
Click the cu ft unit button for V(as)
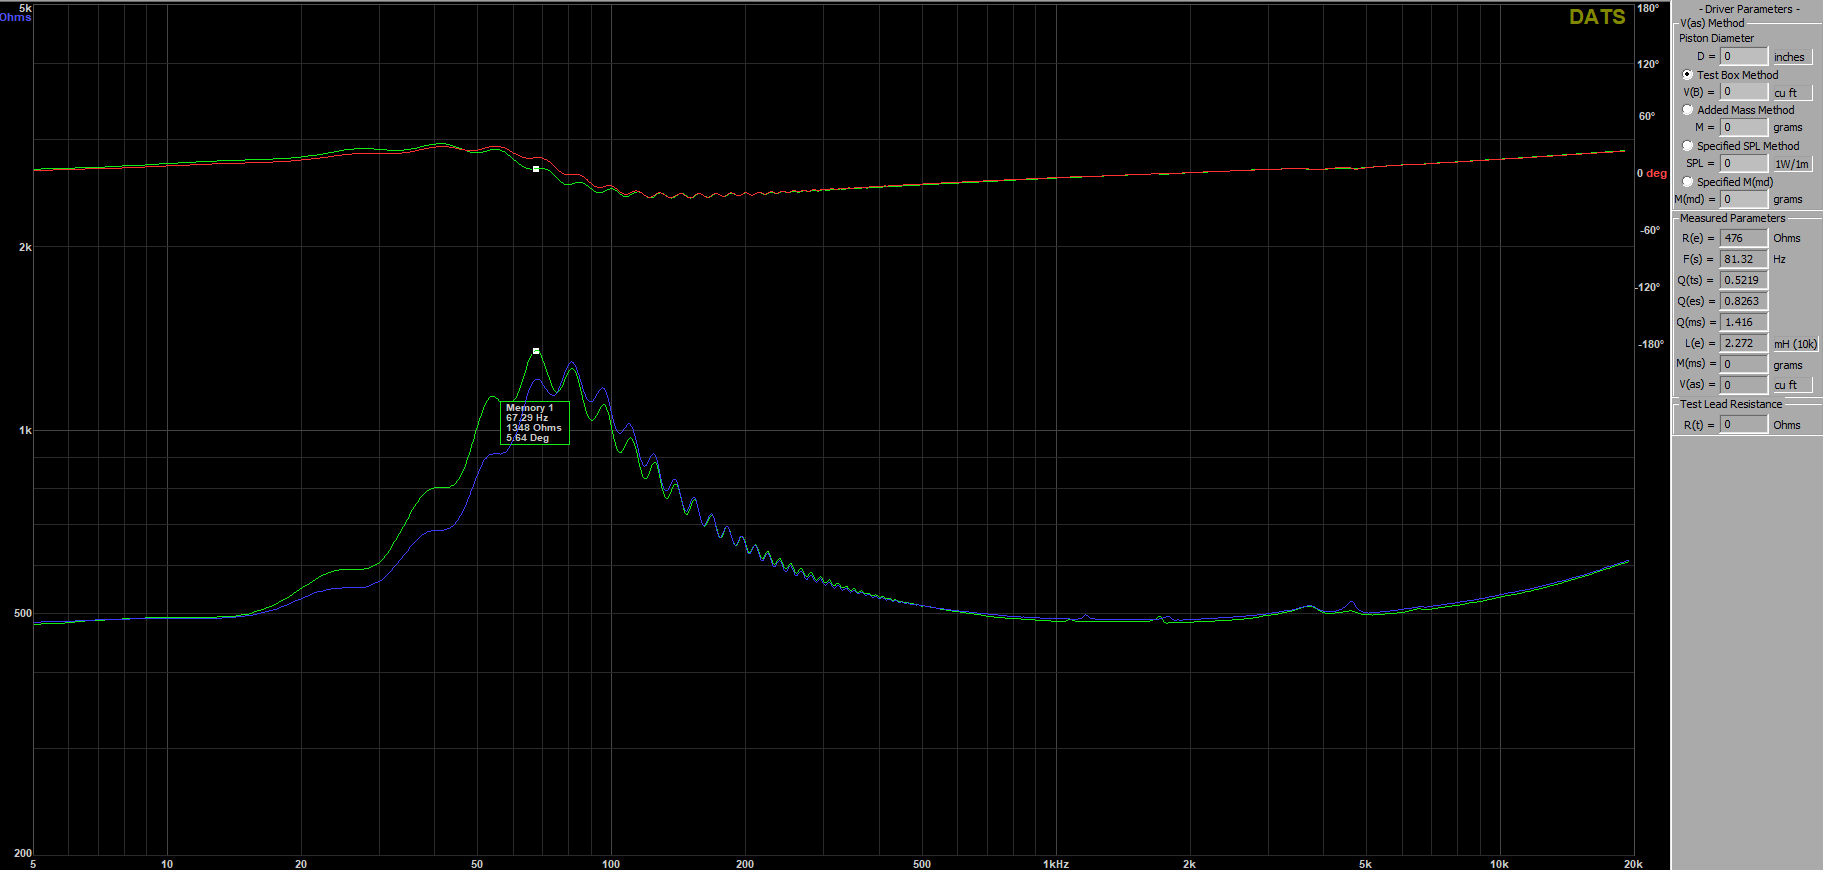coord(1790,385)
